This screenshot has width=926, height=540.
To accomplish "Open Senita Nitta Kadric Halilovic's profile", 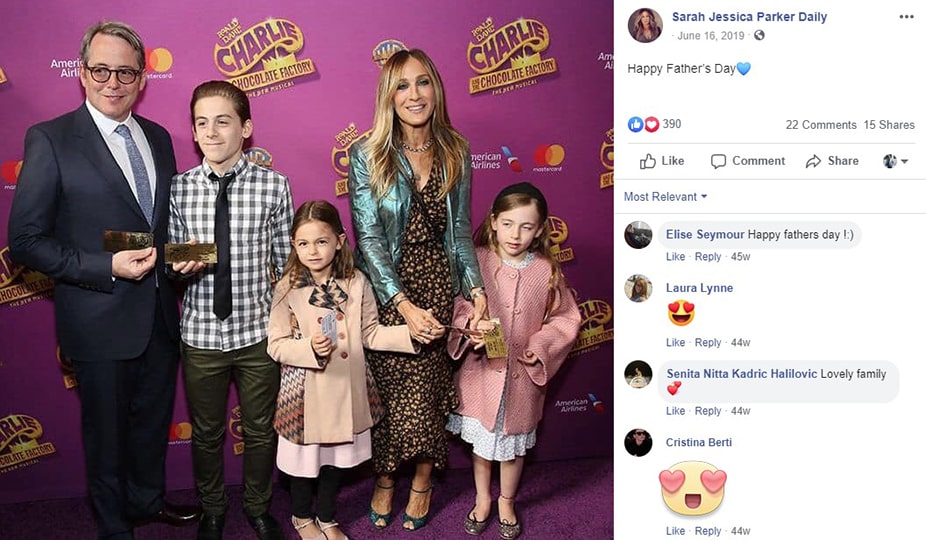I will coord(742,373).
